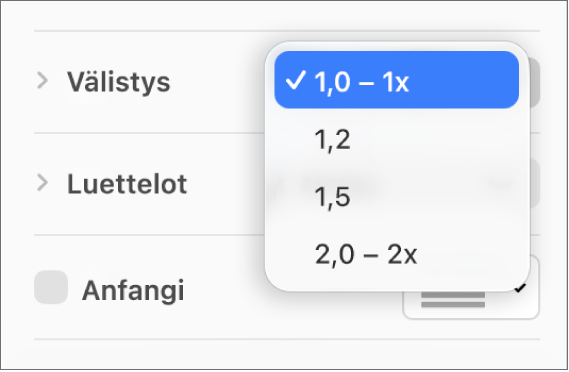
Task: Choose 1,5 line spacing from menu
Action: [x=396, y=197]
